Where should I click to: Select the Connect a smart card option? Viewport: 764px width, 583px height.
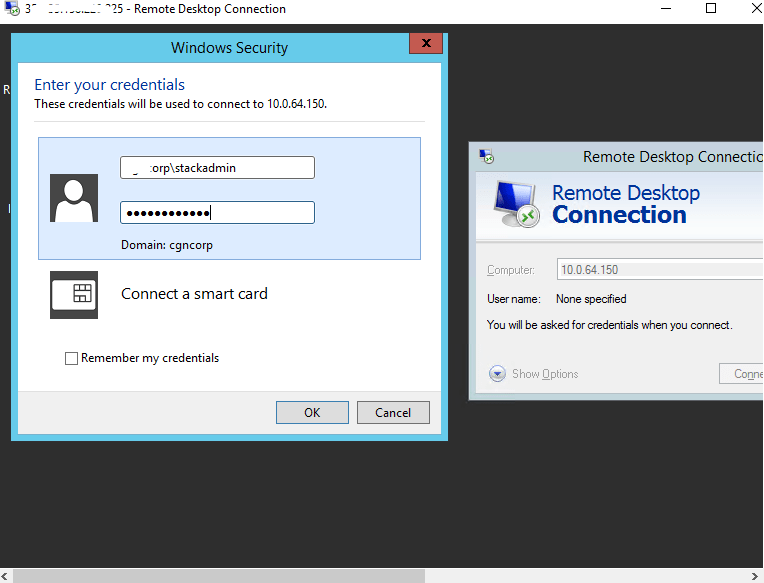(x=194, y=294)
